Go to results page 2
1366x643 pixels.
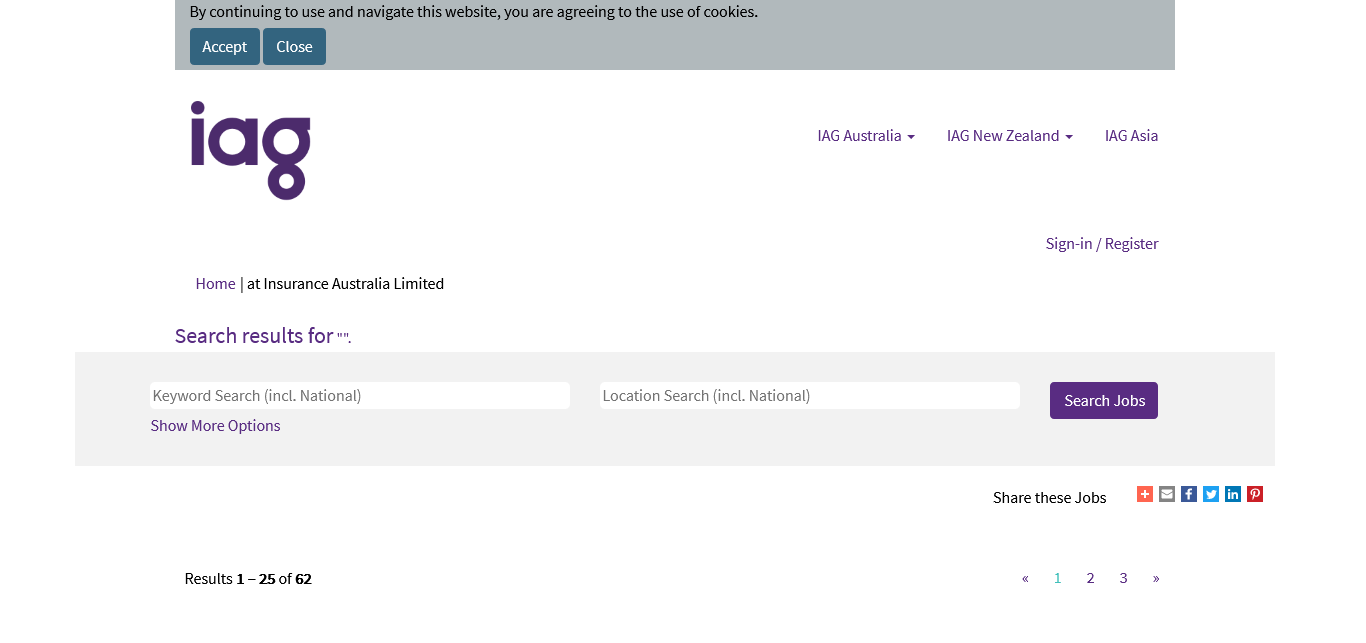[1090, 578]
